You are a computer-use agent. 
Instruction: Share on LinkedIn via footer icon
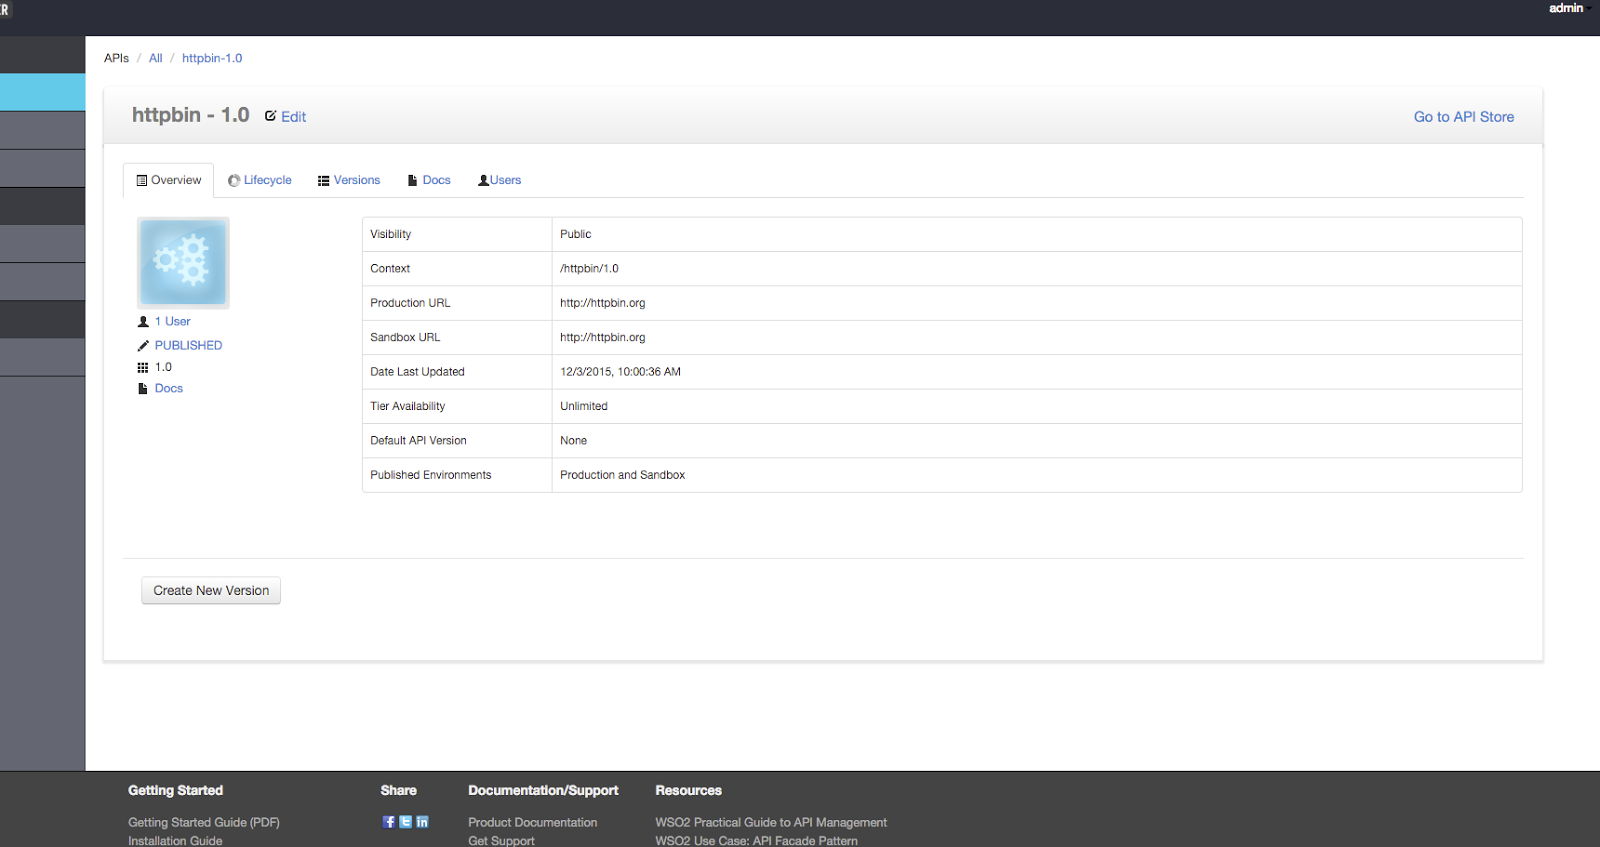(422, 822)
